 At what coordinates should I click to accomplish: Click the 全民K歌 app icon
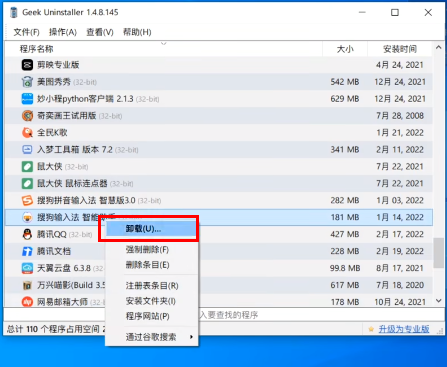pyautogui.click(x=27, y=133)
